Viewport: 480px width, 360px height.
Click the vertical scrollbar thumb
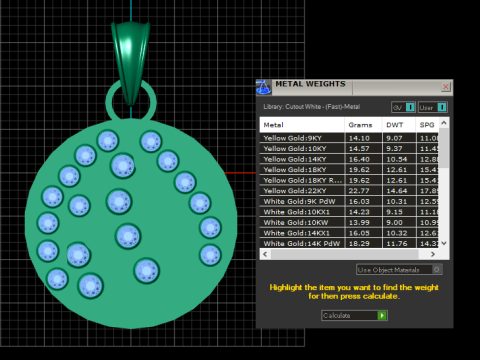click(444, 148)
